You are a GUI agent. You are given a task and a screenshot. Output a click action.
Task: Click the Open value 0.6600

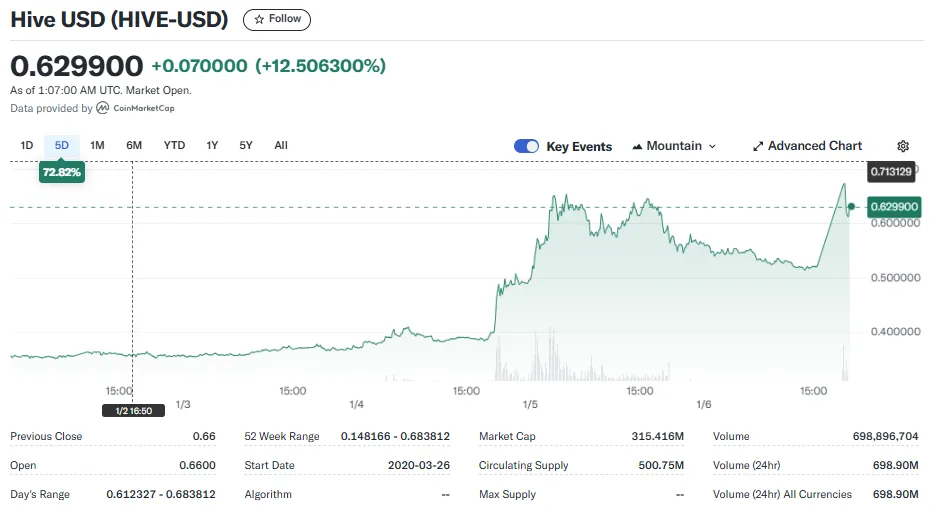(197, 465)
